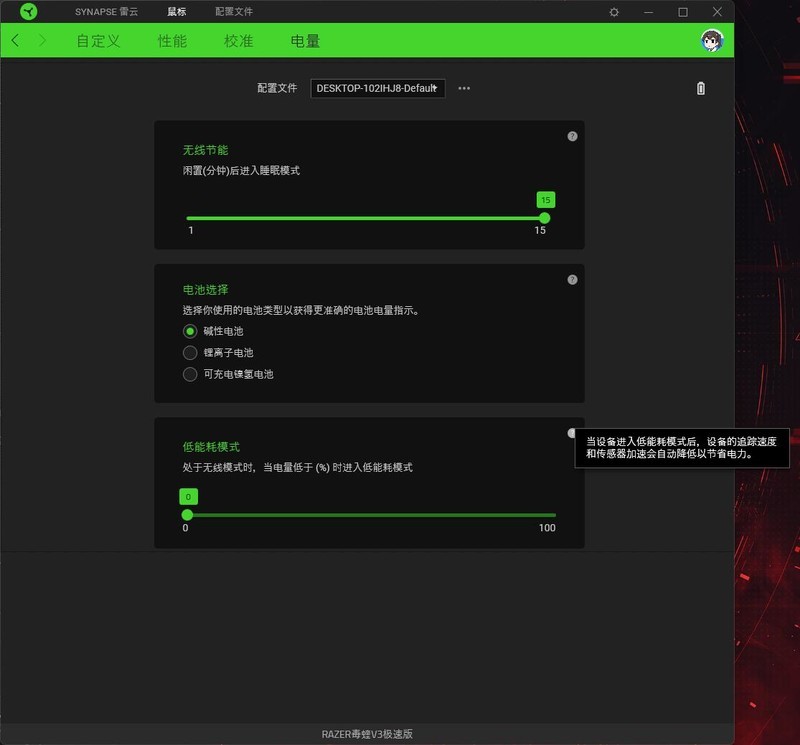This screenshot has height=745, width=800.
Task: Click the Razer Synapse logo icon
Action: coord(28,12)
